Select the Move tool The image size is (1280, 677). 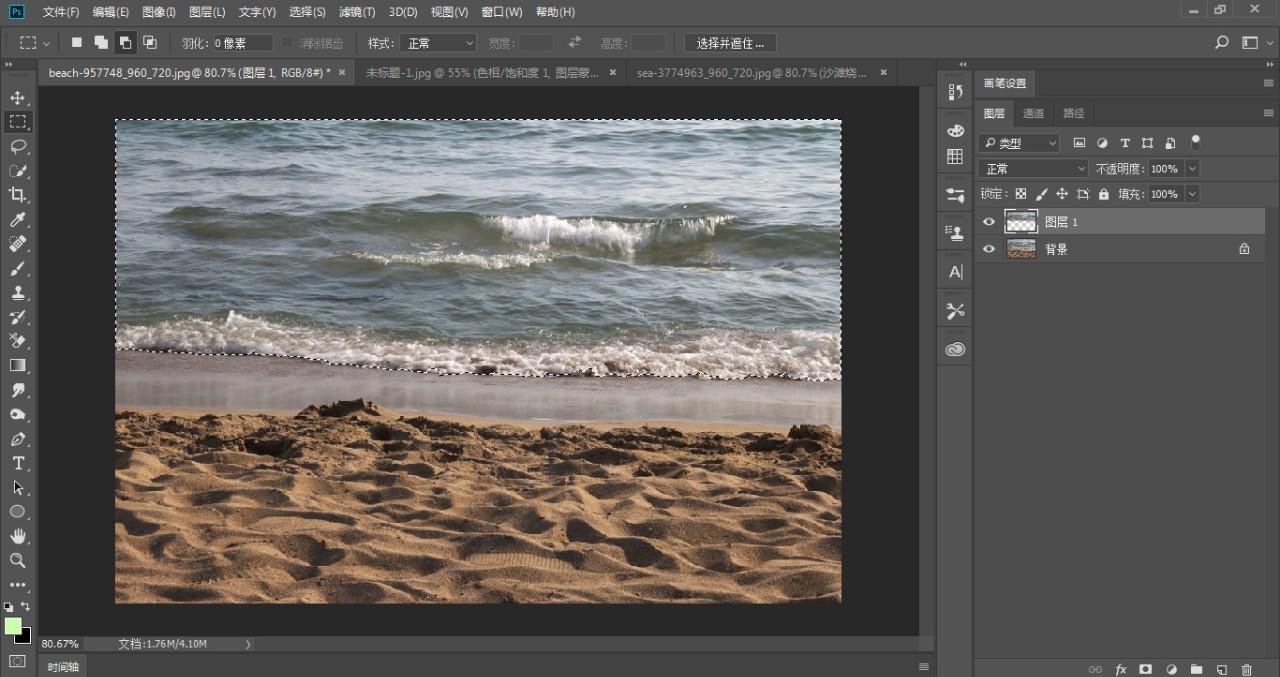pyautogui.click(x=18, y=98)
